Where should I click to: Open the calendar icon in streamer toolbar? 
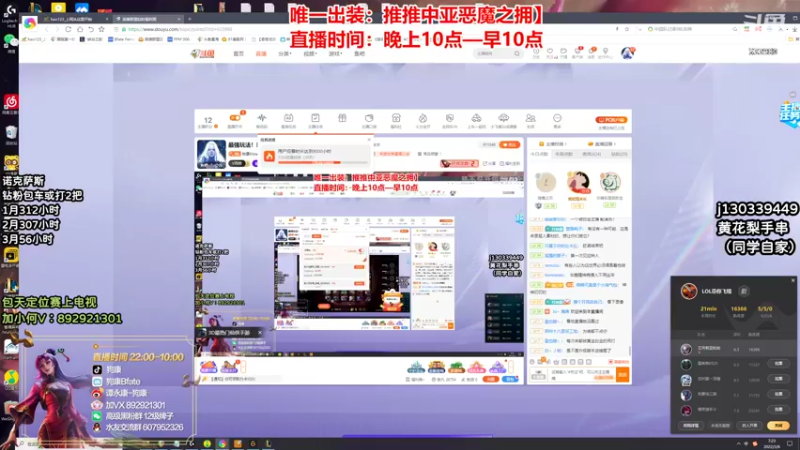click(x=288, y=118)
